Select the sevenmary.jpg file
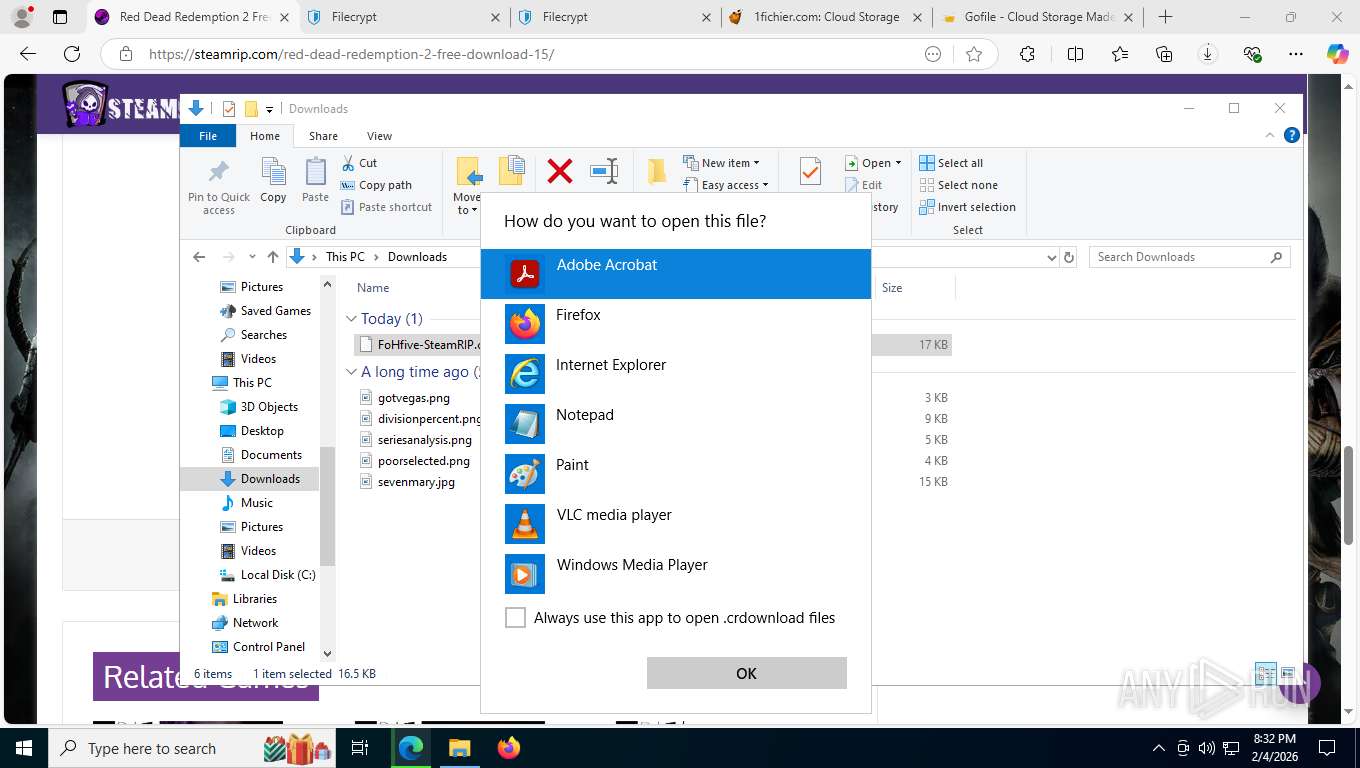 click(416, 482)
